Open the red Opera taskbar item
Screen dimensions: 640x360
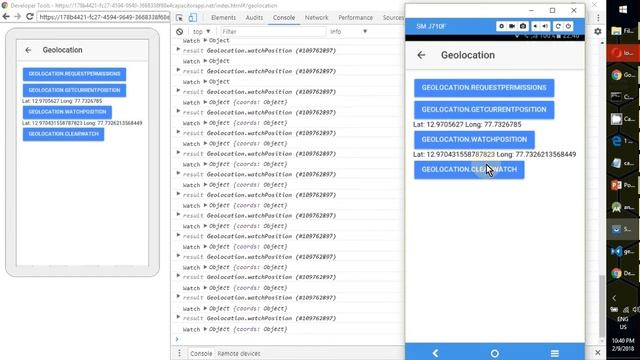coord(623,53)
